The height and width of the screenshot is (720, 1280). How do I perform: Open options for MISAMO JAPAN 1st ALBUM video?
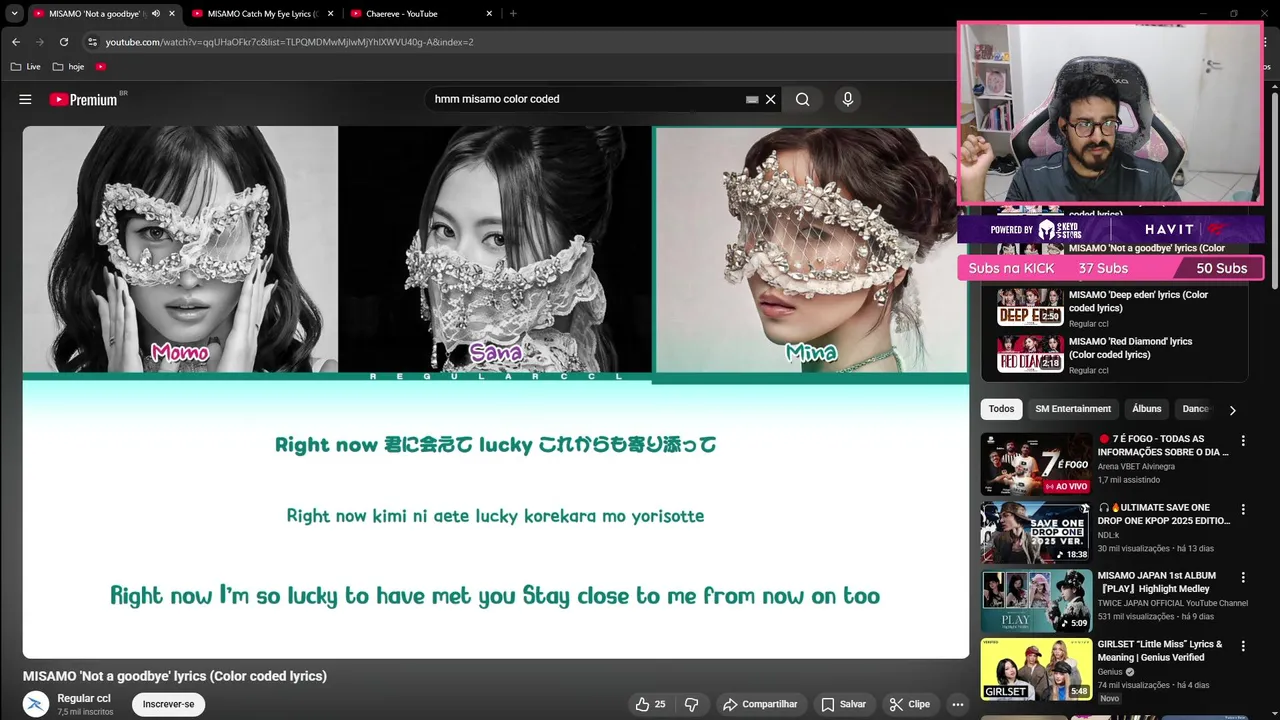point(1243,577)
